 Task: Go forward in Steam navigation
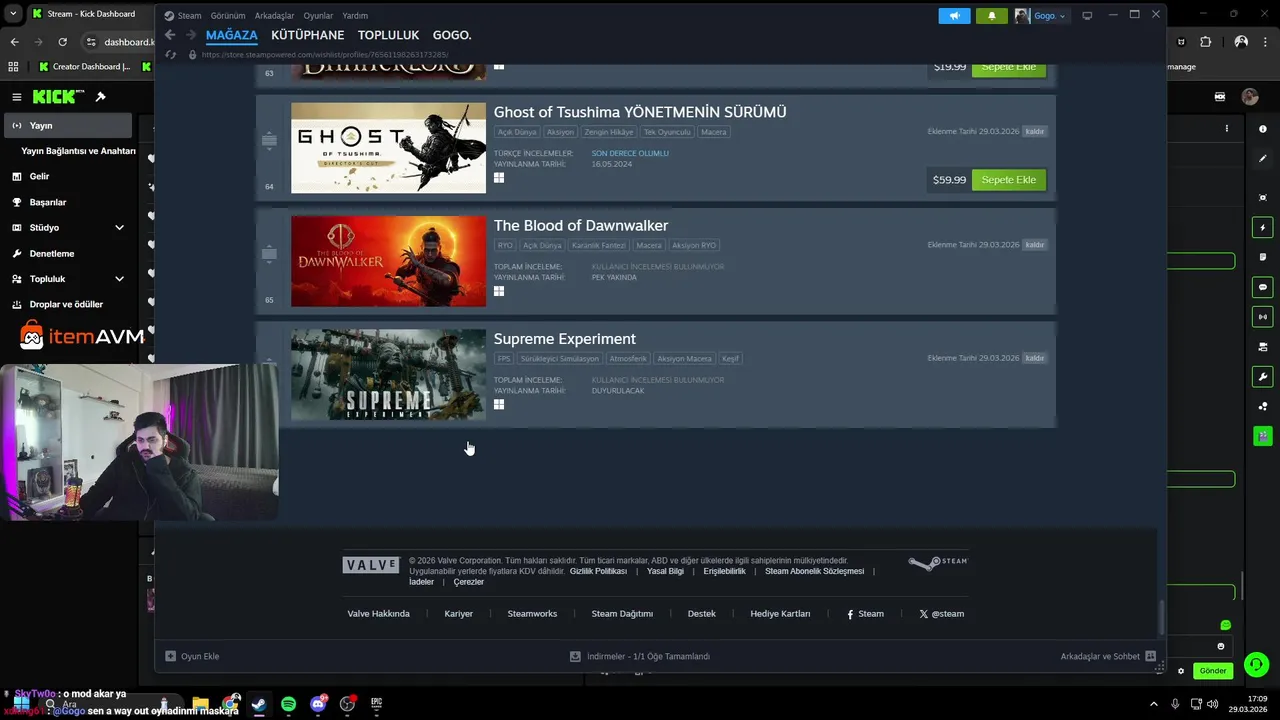pos(191,35)
